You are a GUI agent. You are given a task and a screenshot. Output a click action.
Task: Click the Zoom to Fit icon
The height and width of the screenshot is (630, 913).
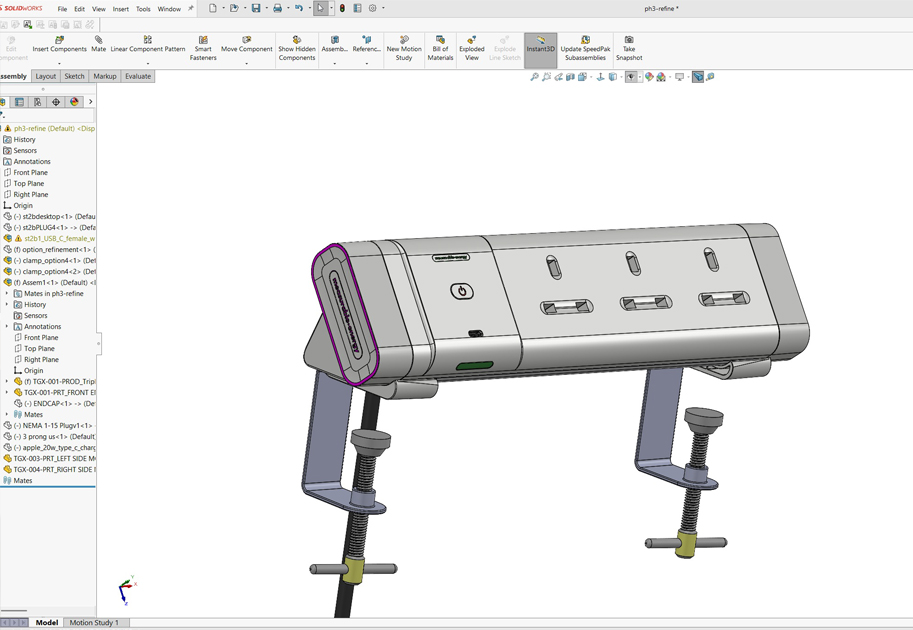535,77
